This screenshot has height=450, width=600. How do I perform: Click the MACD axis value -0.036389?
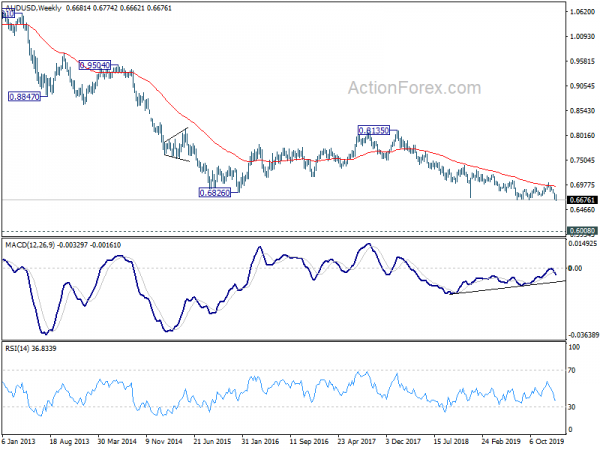click(584, 335)
